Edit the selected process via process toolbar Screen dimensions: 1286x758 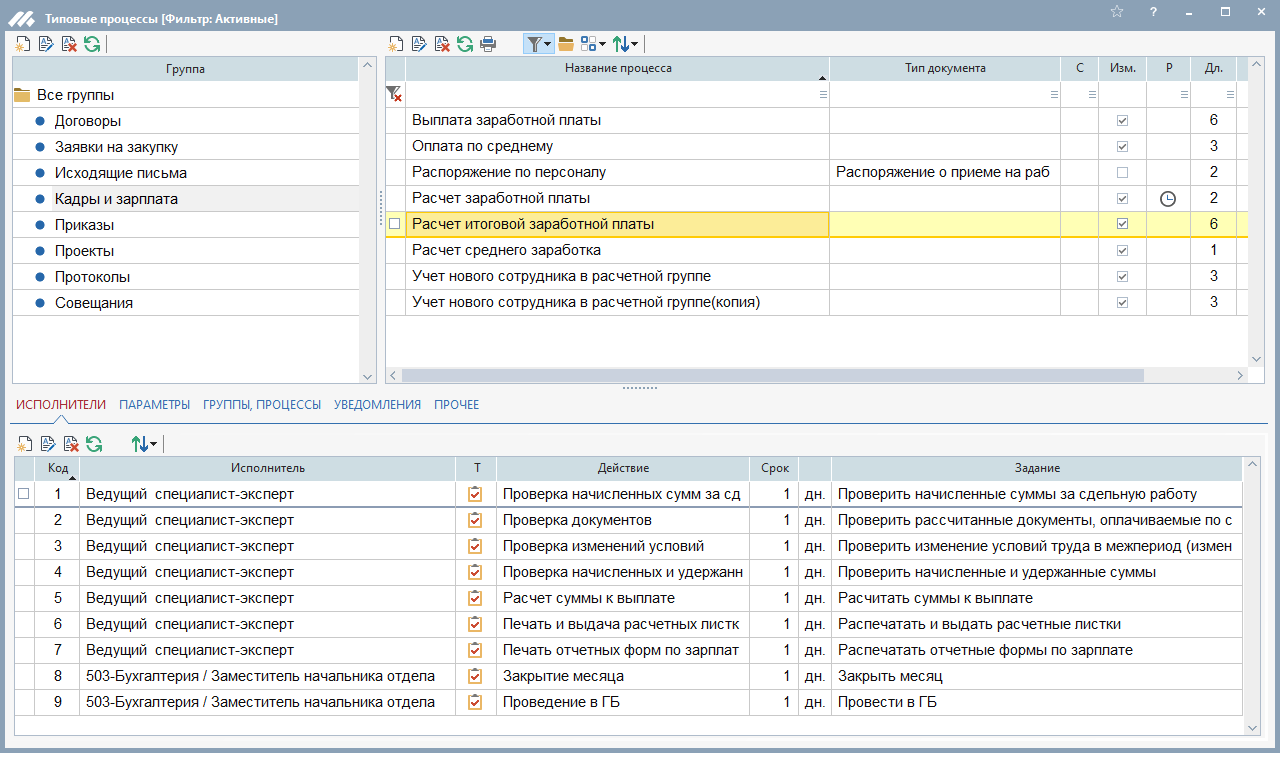[x=419, y=44]
